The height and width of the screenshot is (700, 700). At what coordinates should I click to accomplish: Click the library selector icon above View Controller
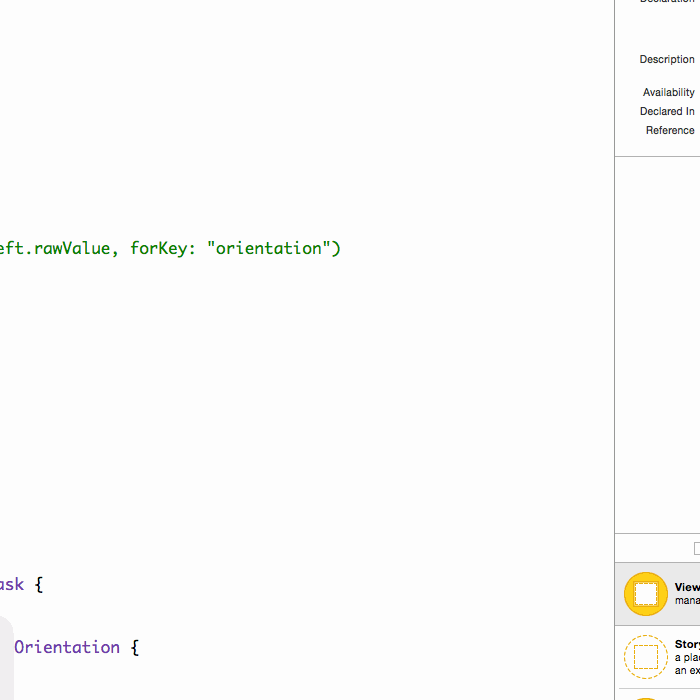(696, 548)
